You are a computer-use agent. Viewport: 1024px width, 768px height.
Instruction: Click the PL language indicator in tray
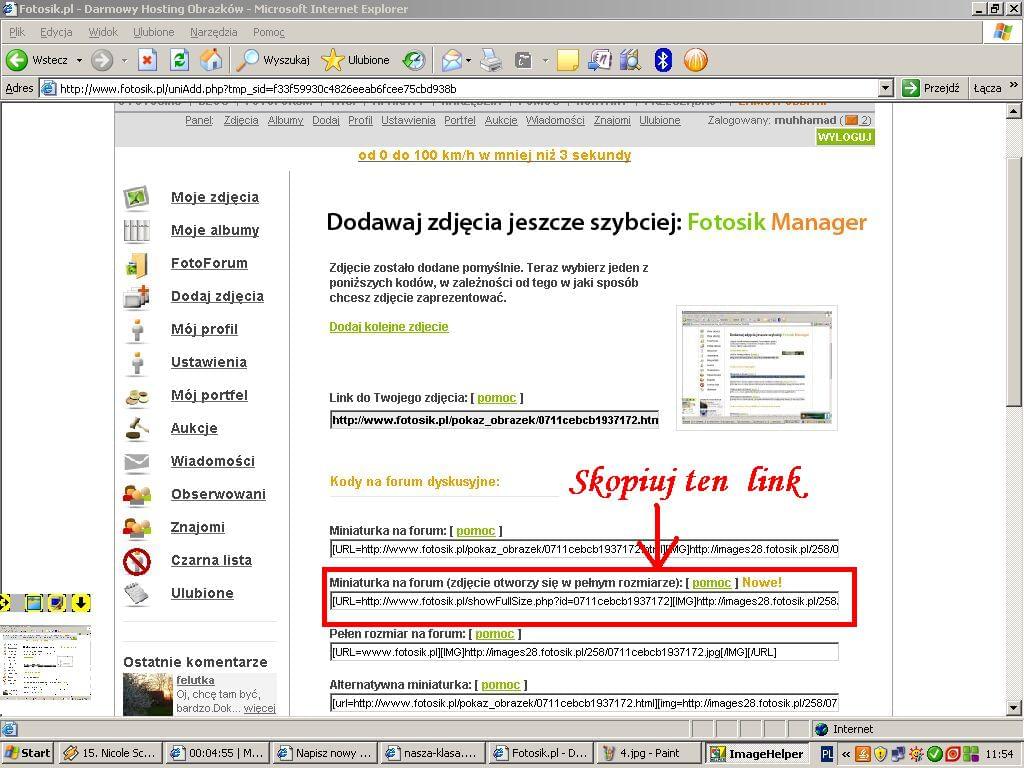click(x=827, y=753)
